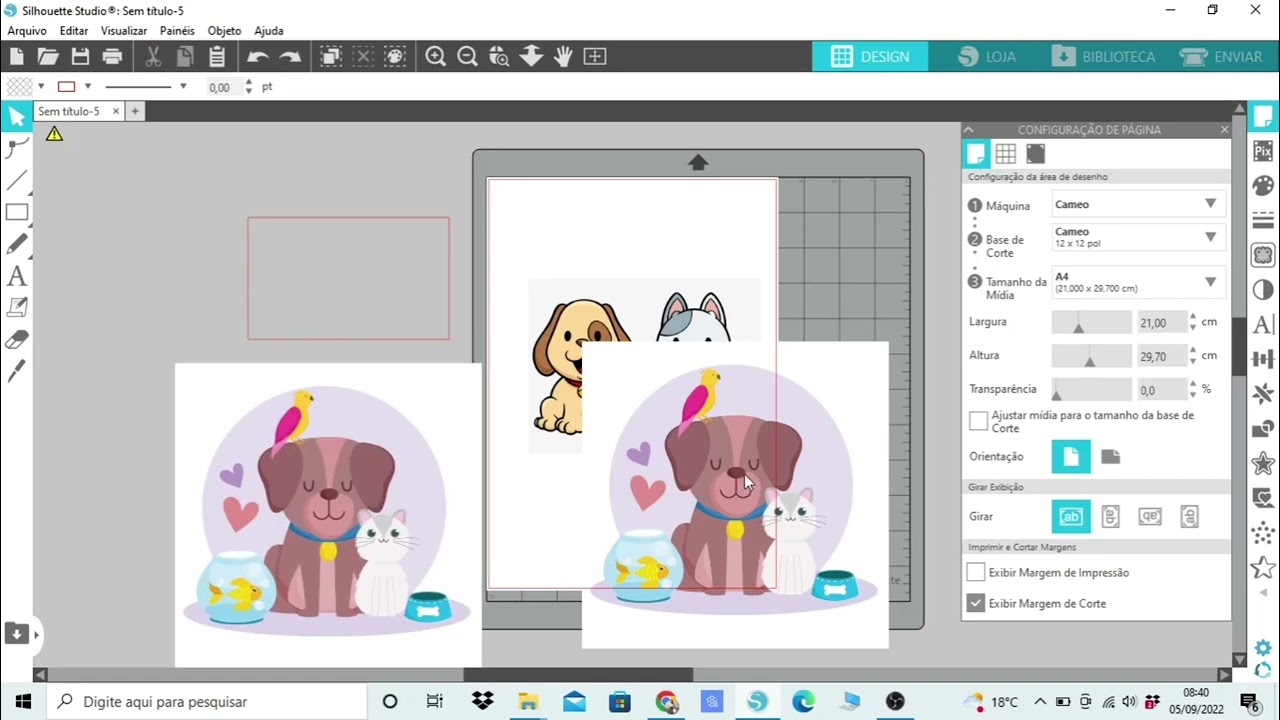Image resolution: width=1280 pixels, height=720 pixels.
Task: Open the Arquivo menu
Action: pyautogui.click(x=27, y=31)
